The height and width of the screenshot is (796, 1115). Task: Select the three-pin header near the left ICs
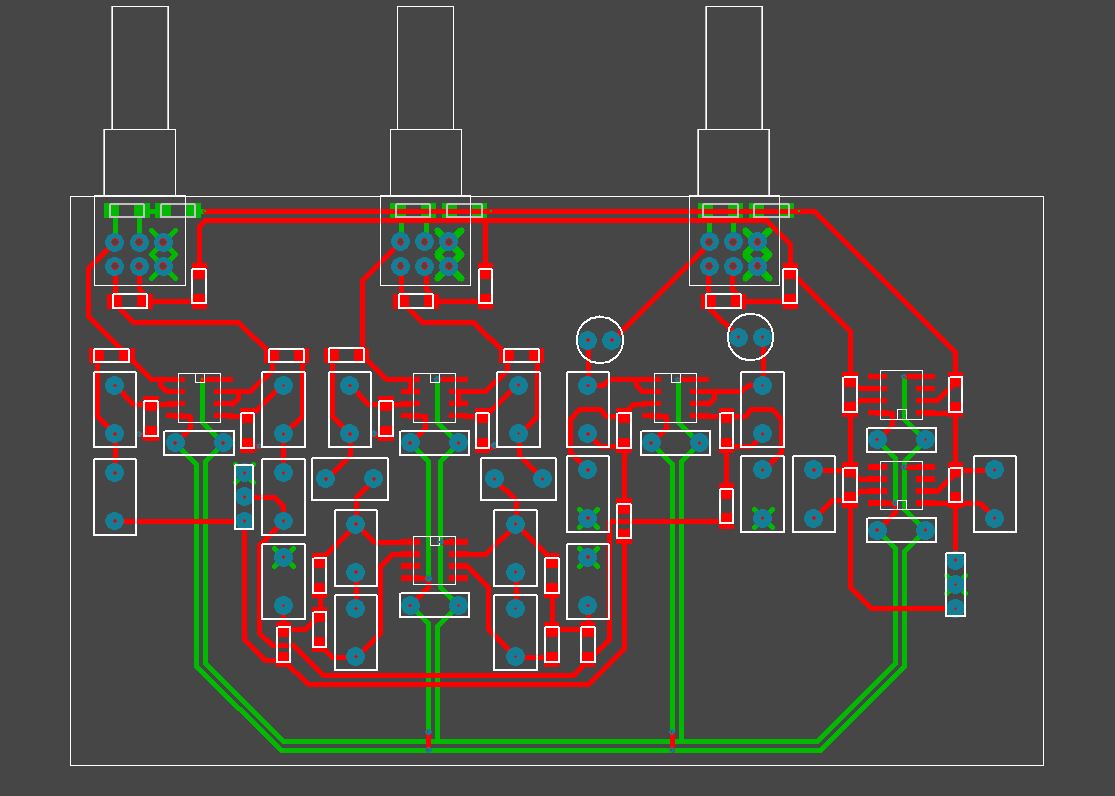click(244, 497)
